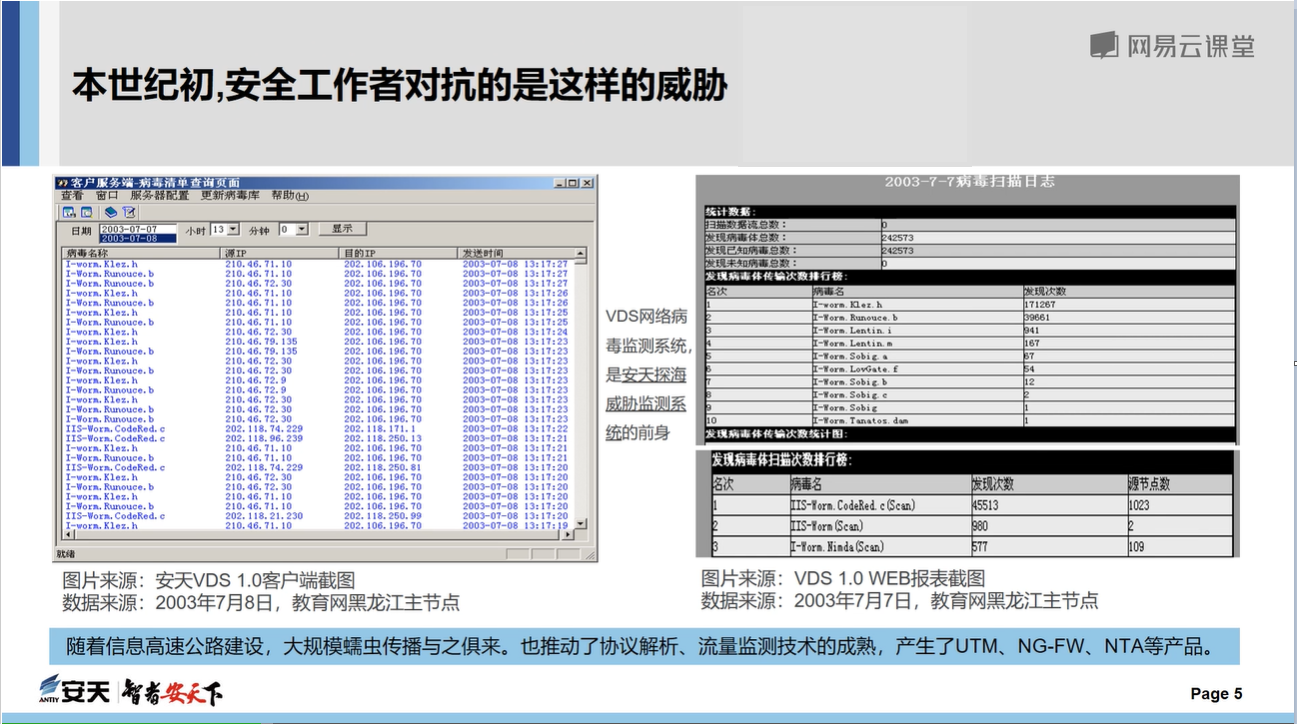The width and height of the screenshot is (1297, 724).
Task: Click the edit-form toolbar icon
Action: pos(128,212)
